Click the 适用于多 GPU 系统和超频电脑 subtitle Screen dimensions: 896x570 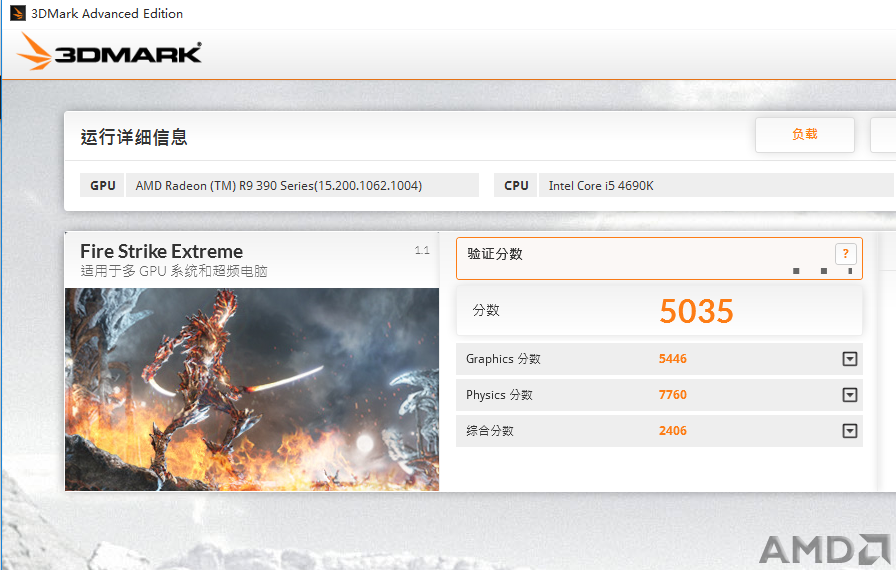point(174,271)
